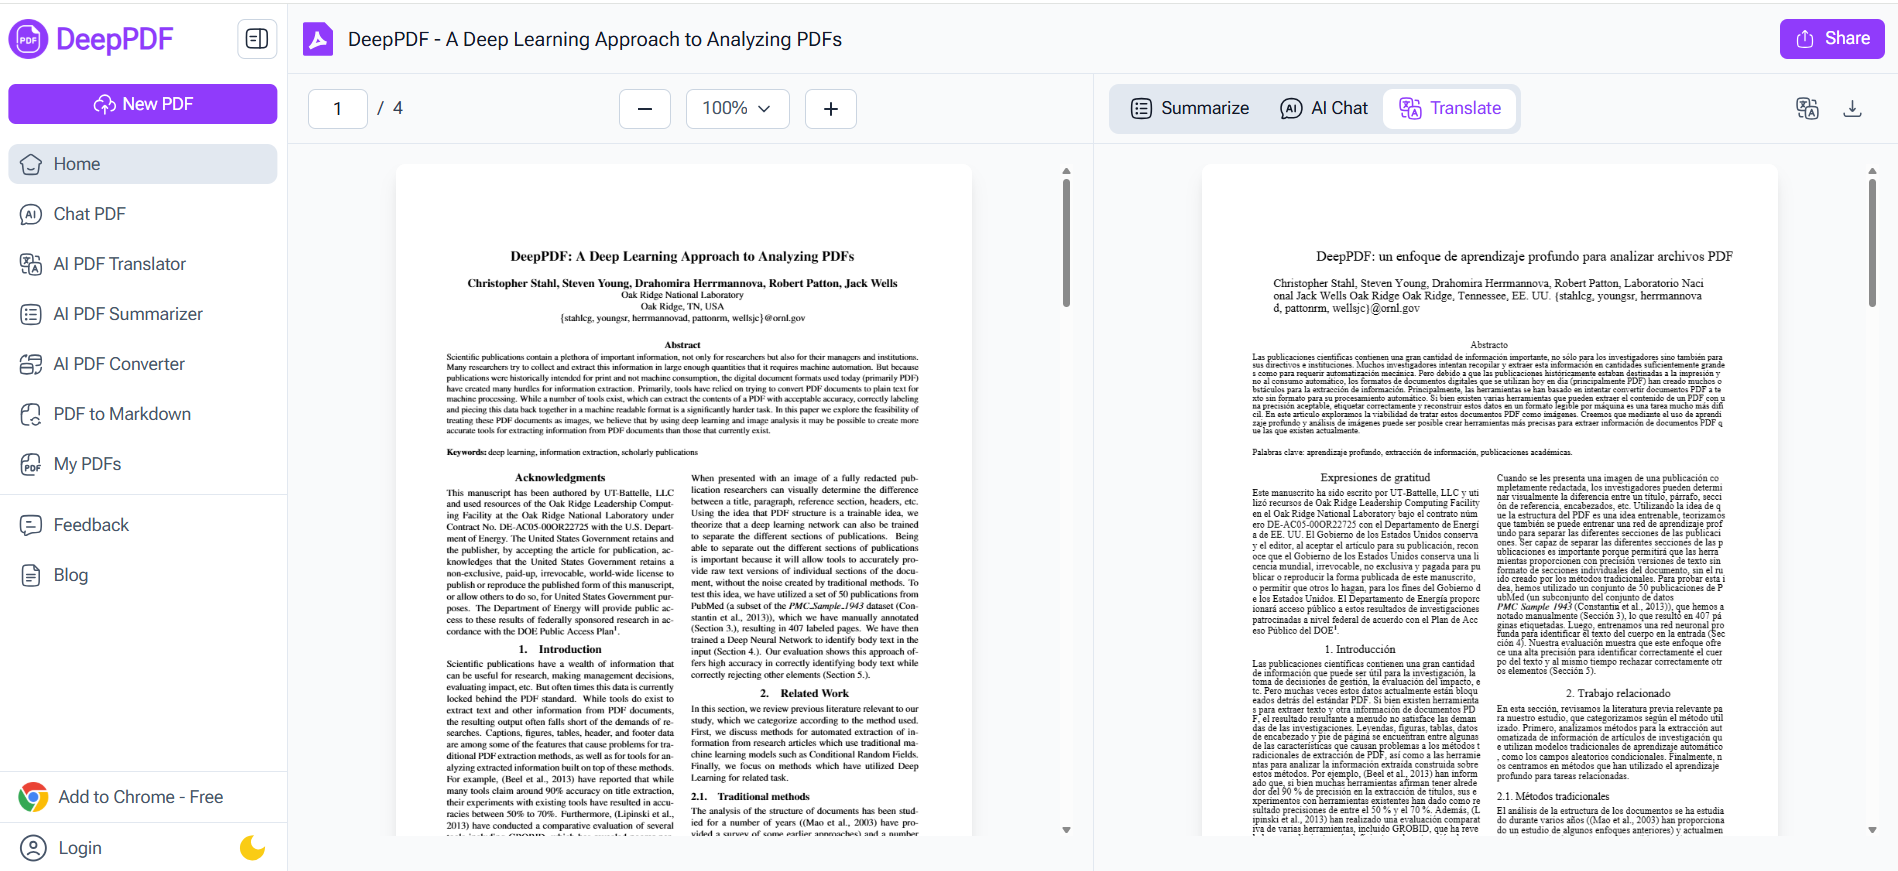Expand the 100% zoom dropdown
1898x871 pixels.
(x=737, y=108)
